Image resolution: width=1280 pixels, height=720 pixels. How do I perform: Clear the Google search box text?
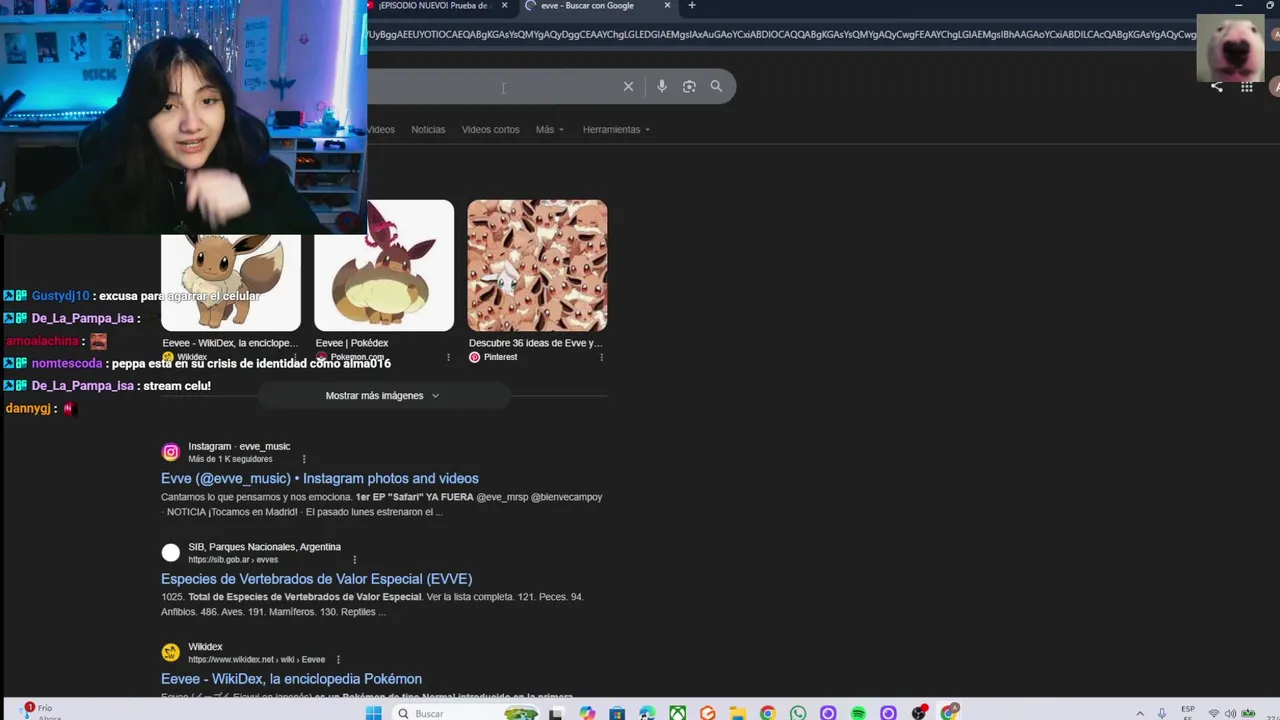point(628,87)
